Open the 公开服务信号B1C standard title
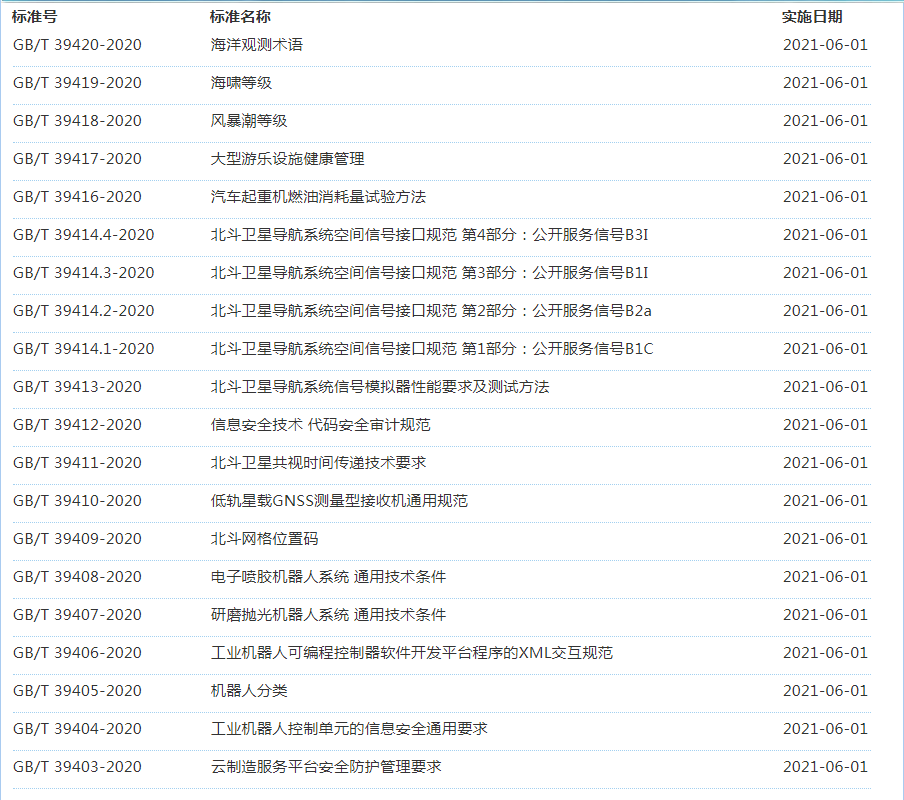Viewport: 904px width, 800px height. [x=432, y=349]
